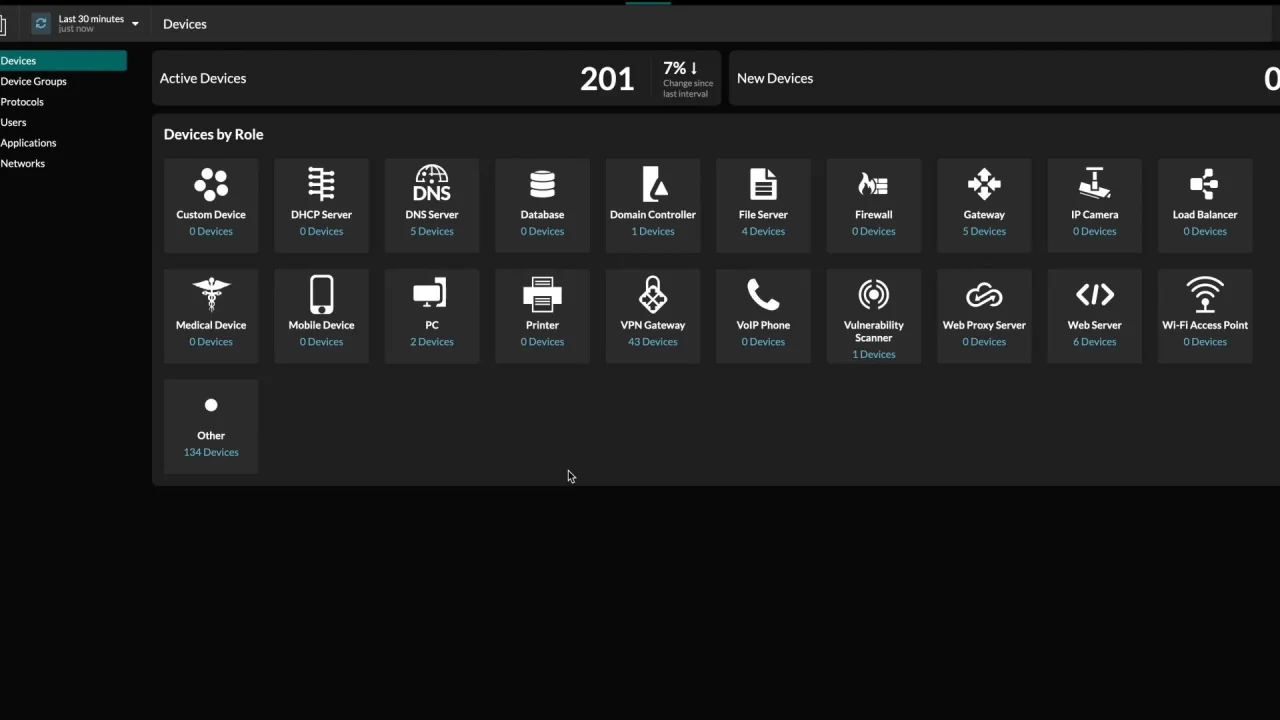Open the Vulnerability Scanner target icon
The height and width of the screenshot is (720, 1280).
pyautogui.click(x=873, y=295)
